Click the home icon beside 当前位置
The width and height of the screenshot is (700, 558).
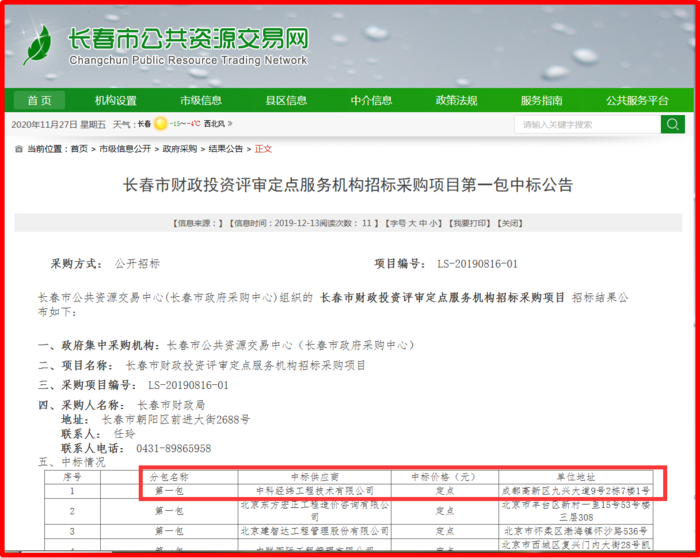point(19,149)
